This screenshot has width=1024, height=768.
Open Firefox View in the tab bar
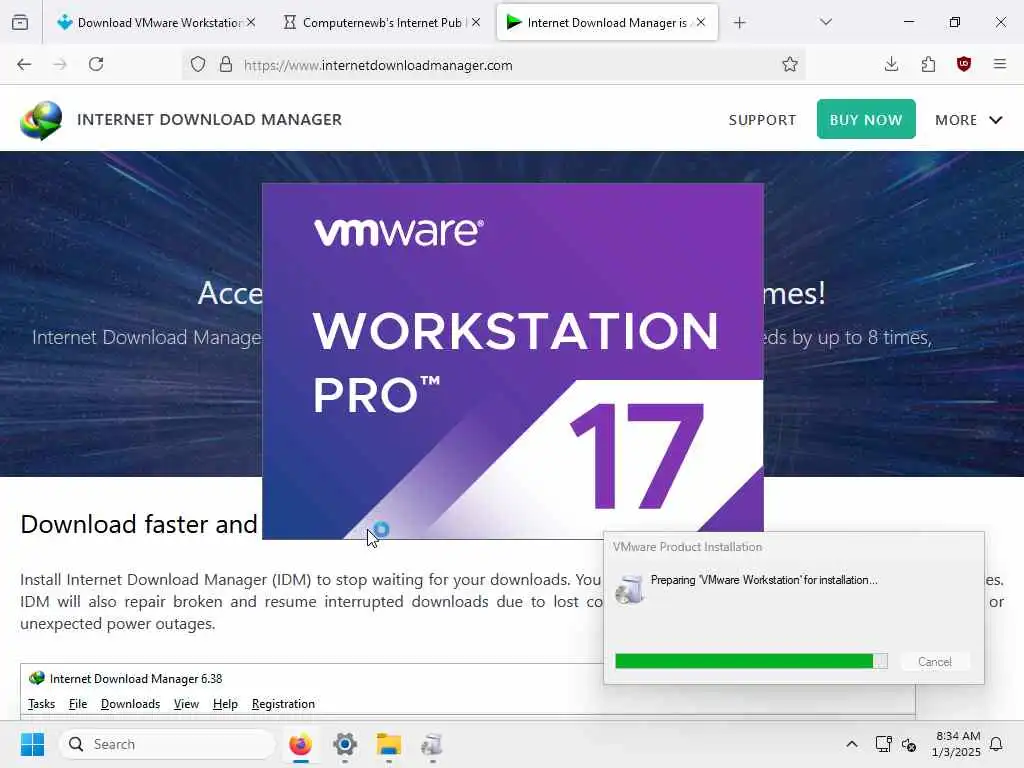(x=20, y=22)
